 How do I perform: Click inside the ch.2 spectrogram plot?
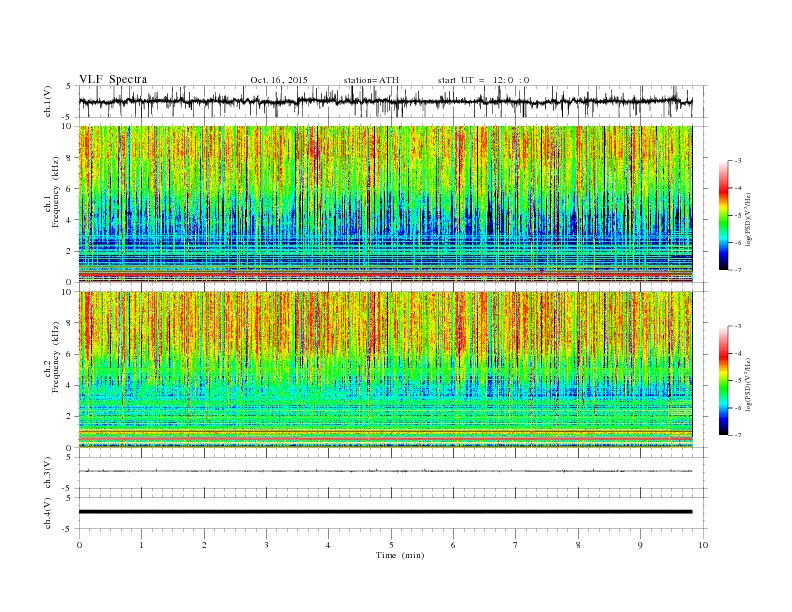tap(385, 370)
